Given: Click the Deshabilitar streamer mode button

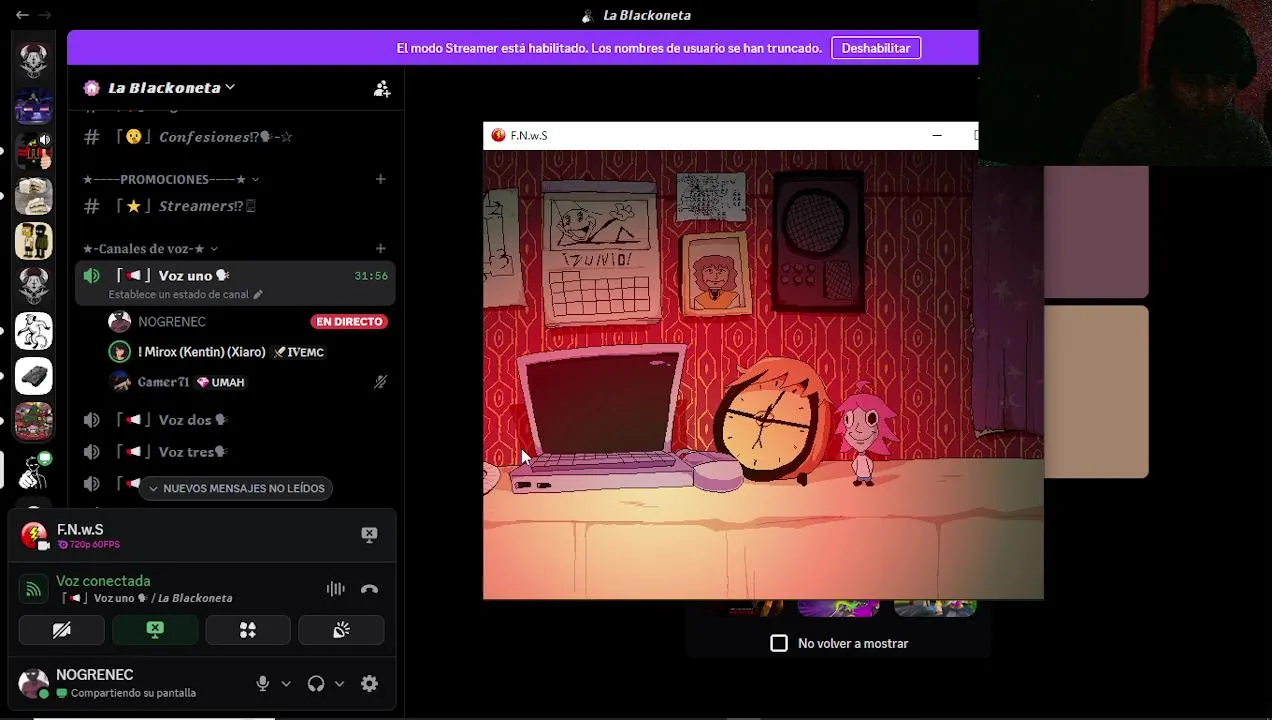Looking at the screenshot, I should (x=876, y=48).
